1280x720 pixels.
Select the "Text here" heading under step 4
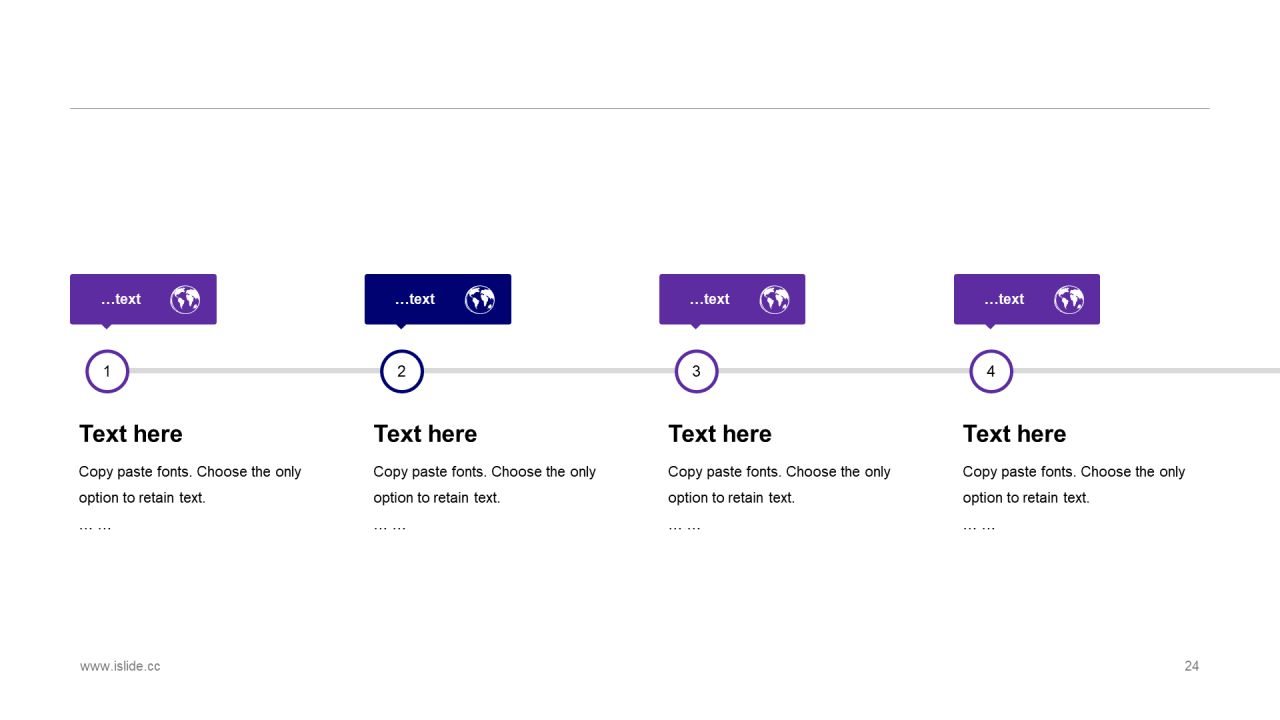tap(1014, 434)
